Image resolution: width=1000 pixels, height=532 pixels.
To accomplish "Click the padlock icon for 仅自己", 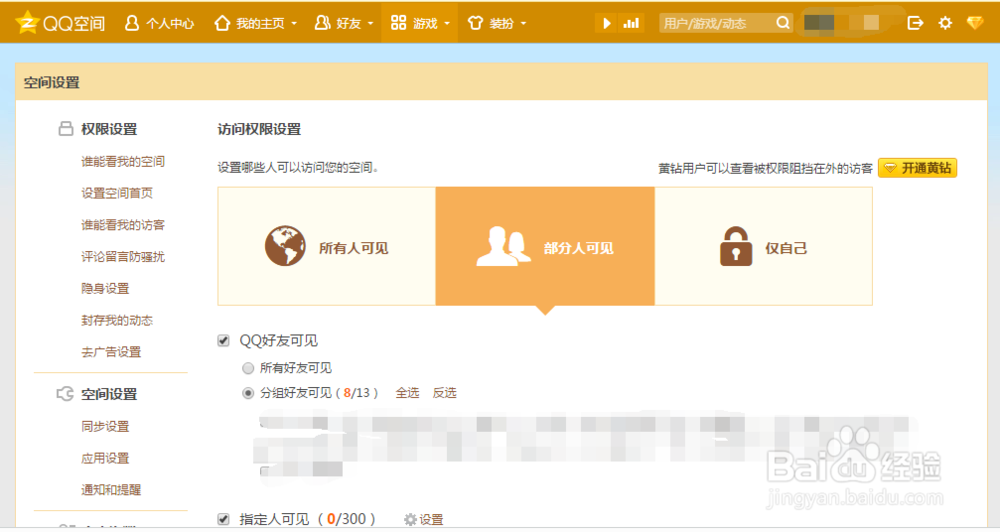I will click(x=736, y=246).
